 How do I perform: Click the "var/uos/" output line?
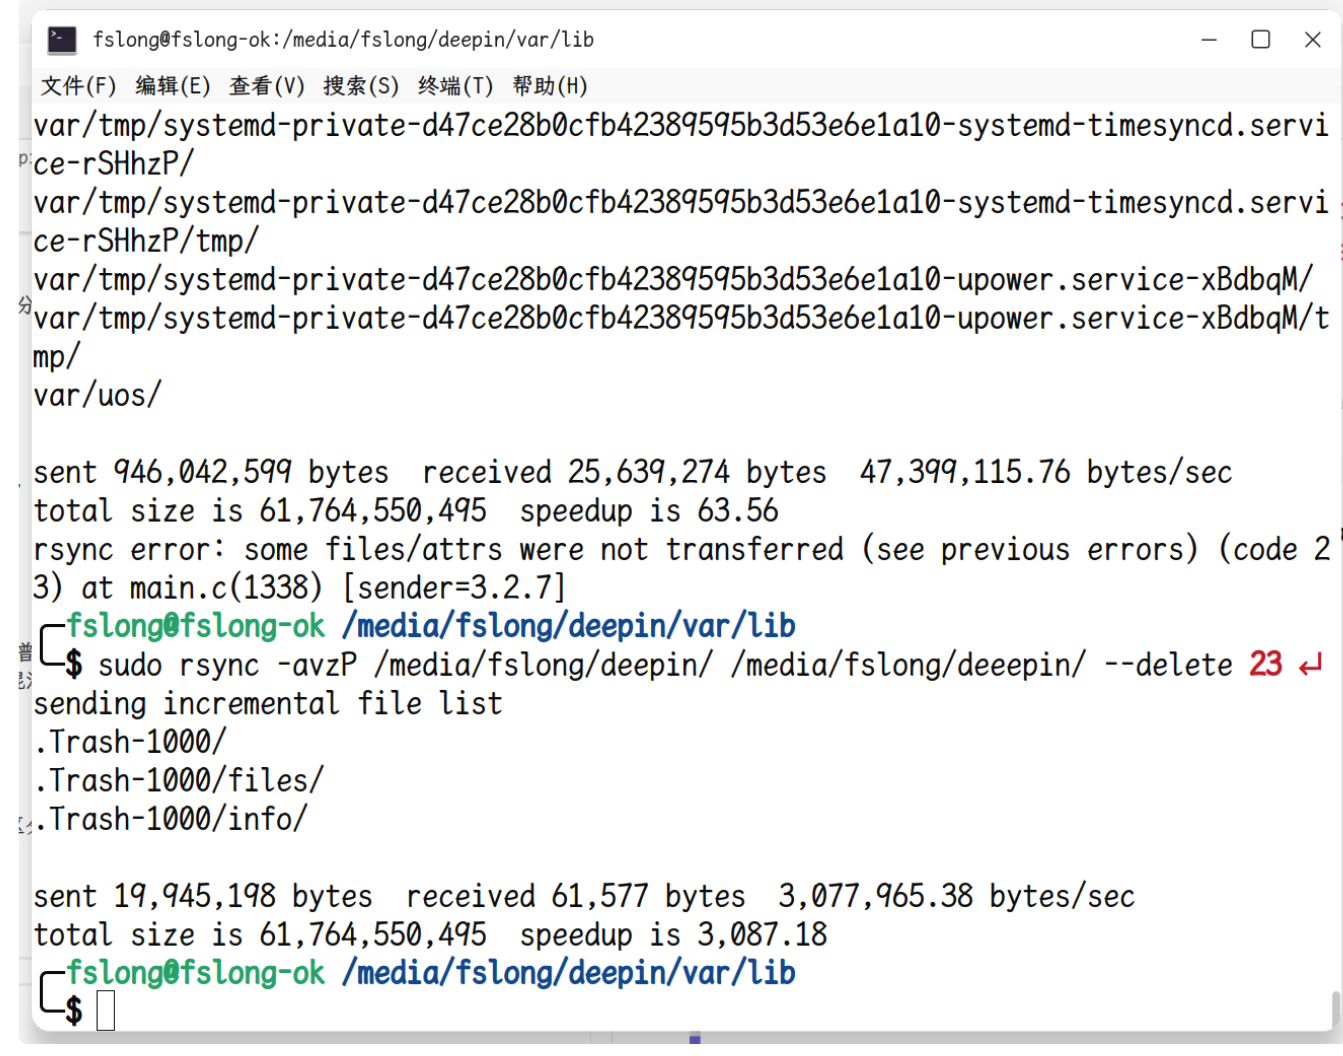pyautogui.click(x=97, y=396)
